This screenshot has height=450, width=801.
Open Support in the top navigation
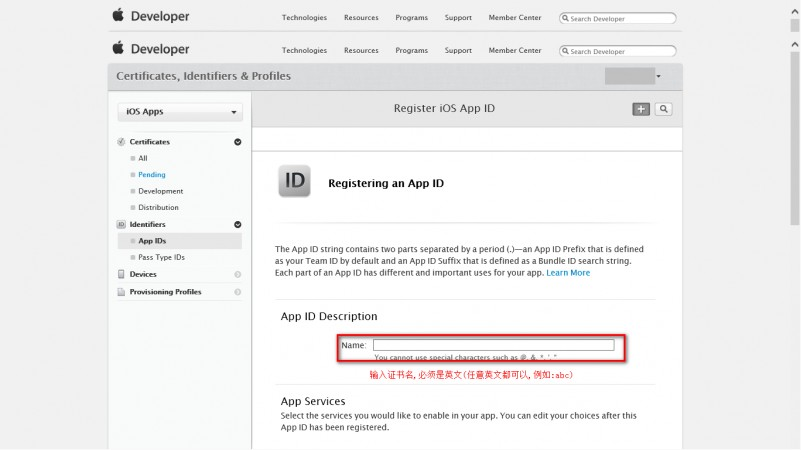click(x=458, y=17)
